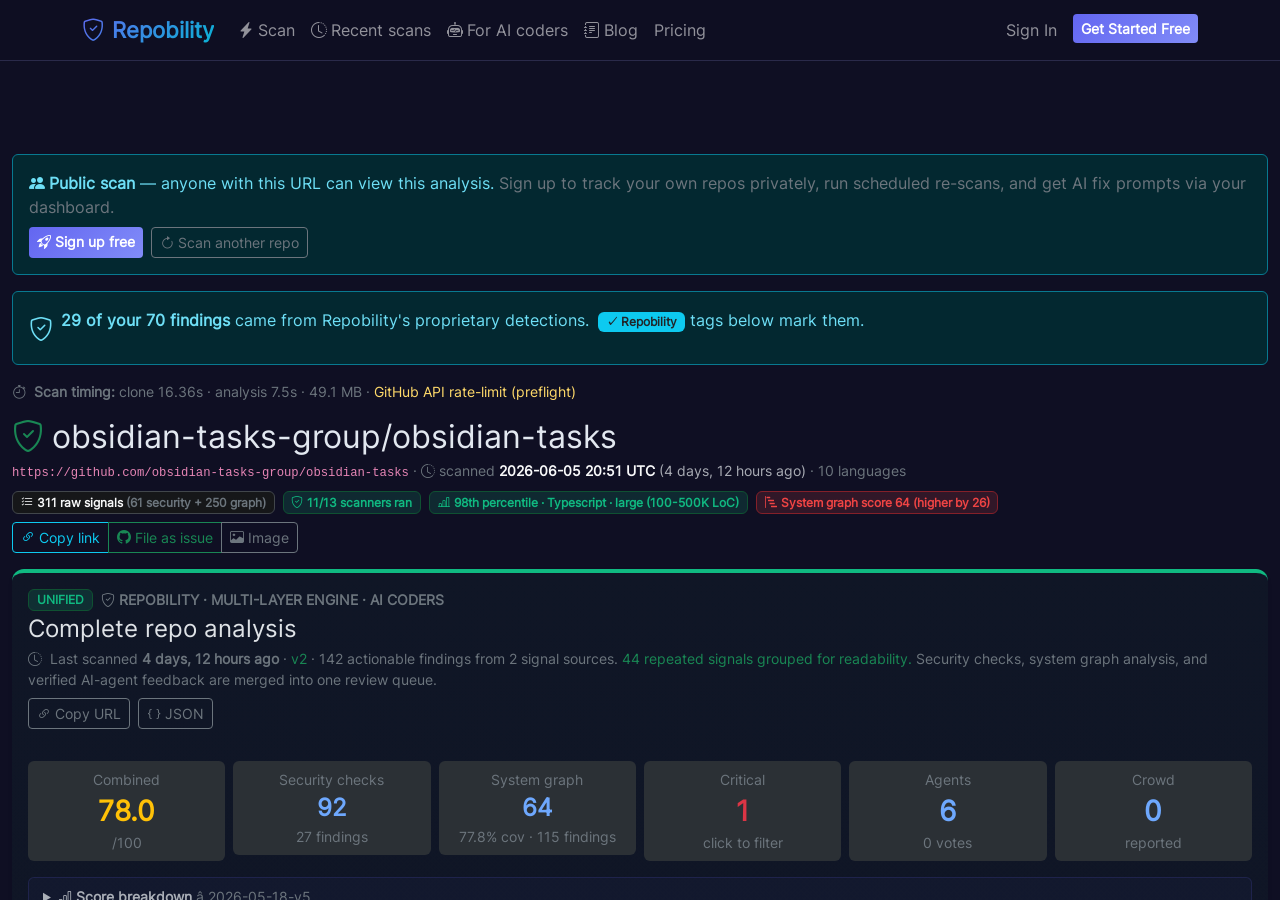Click the Copy URL button
This screenshot has width=1280, height=900.
pos(79,713)
